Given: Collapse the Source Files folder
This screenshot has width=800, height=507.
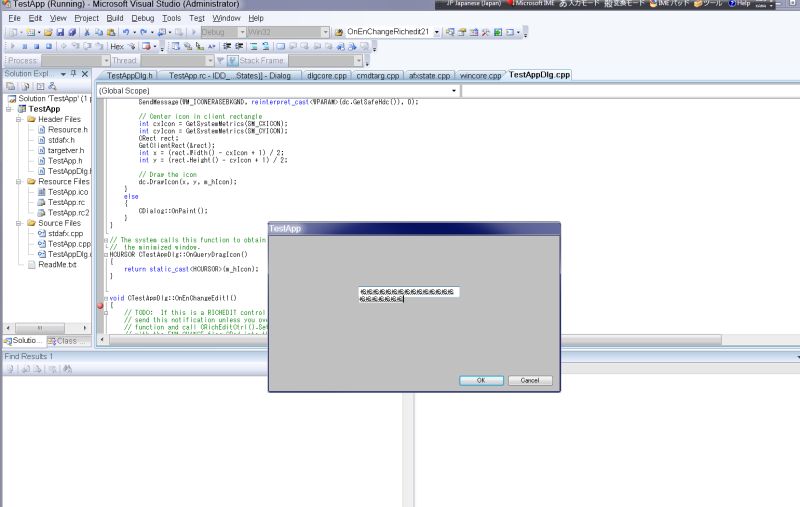Looking at the screenshot, I should point(18,223).
